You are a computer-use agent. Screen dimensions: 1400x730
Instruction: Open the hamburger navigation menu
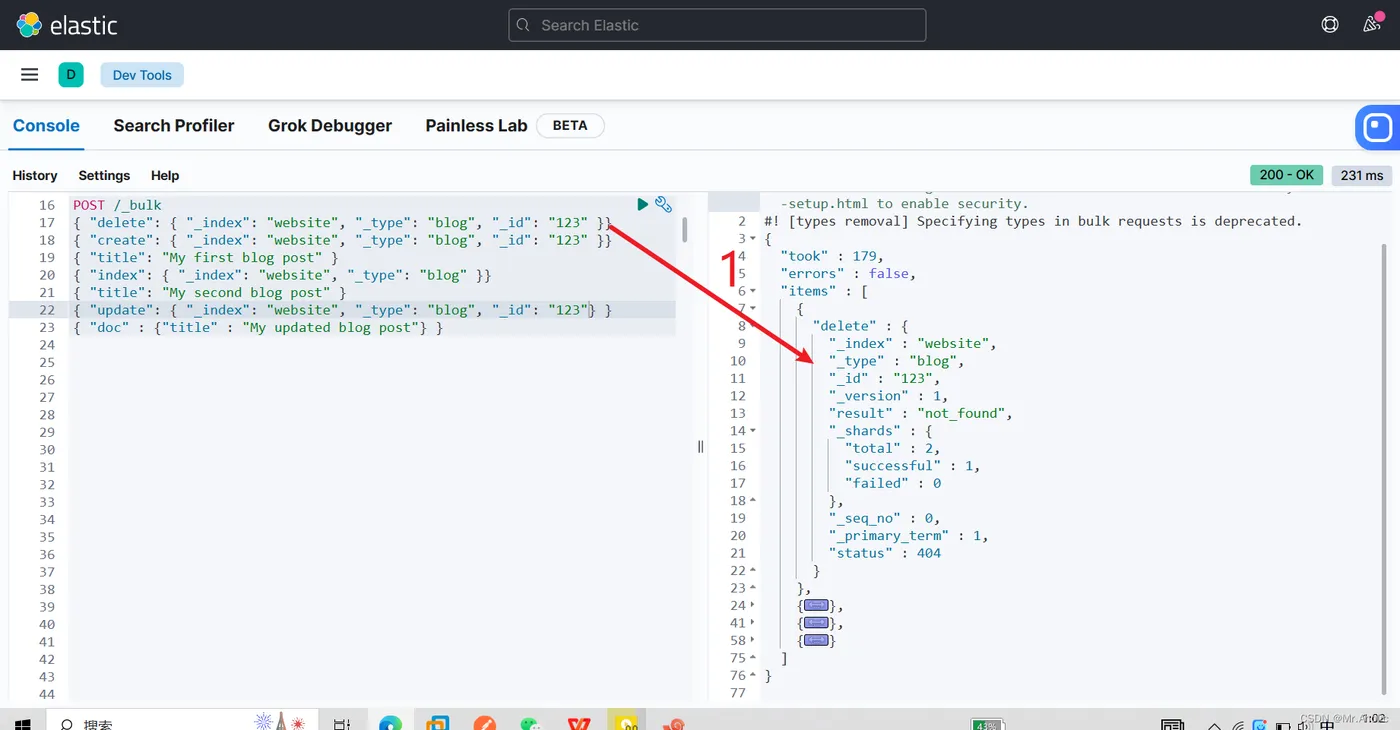[30, 75]
